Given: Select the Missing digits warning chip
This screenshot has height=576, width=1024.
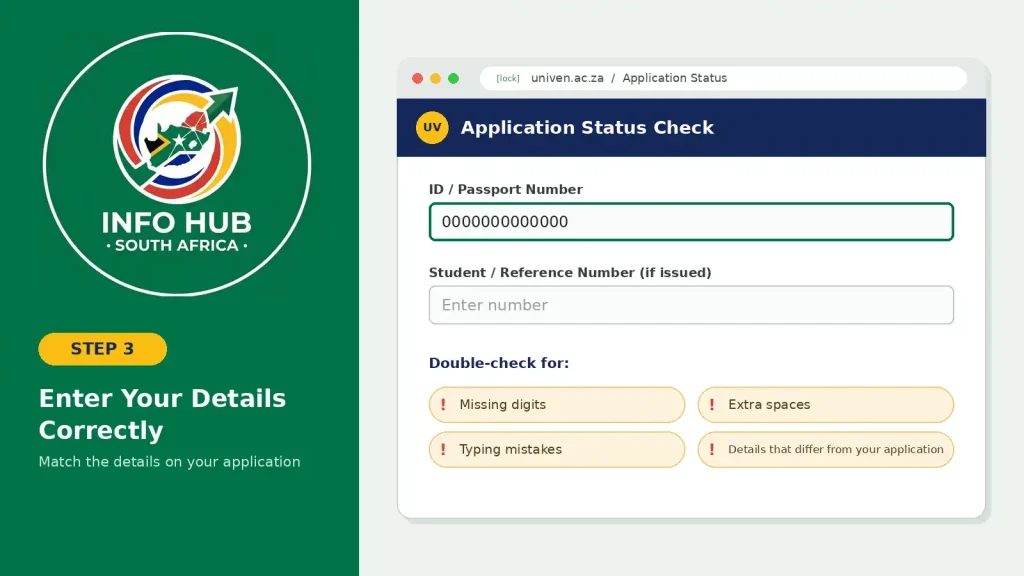Looking at the screenshot, I should 557,405.
